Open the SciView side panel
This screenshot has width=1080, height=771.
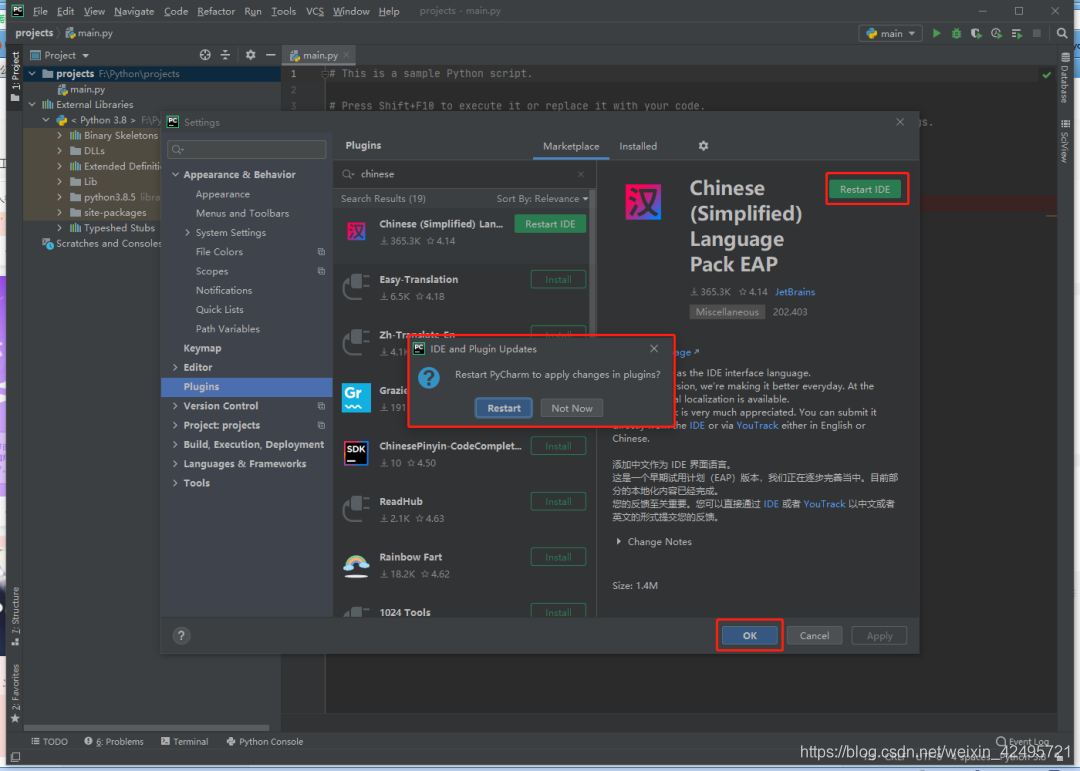(x=1066, y=141)
